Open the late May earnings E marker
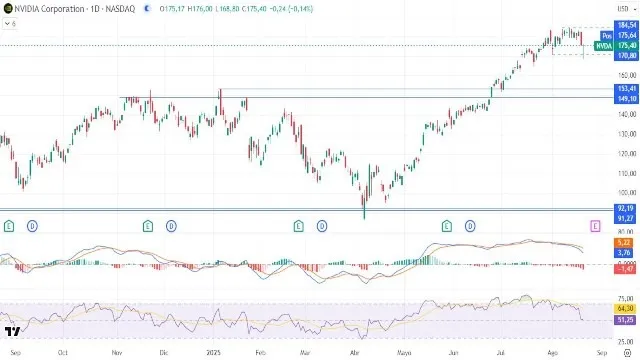 [x=447, y=226]
